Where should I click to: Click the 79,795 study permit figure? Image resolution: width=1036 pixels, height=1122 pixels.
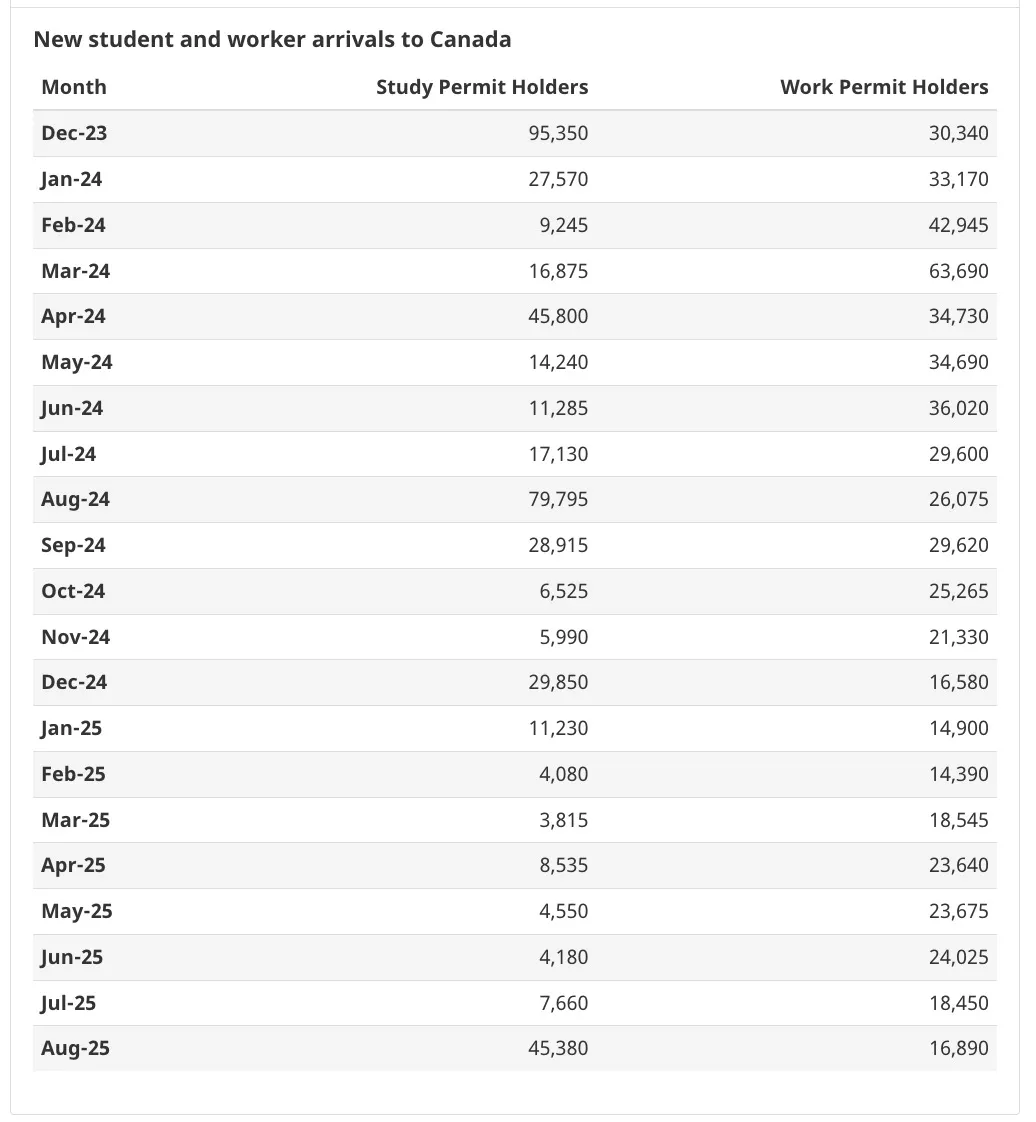coord(558,499)
